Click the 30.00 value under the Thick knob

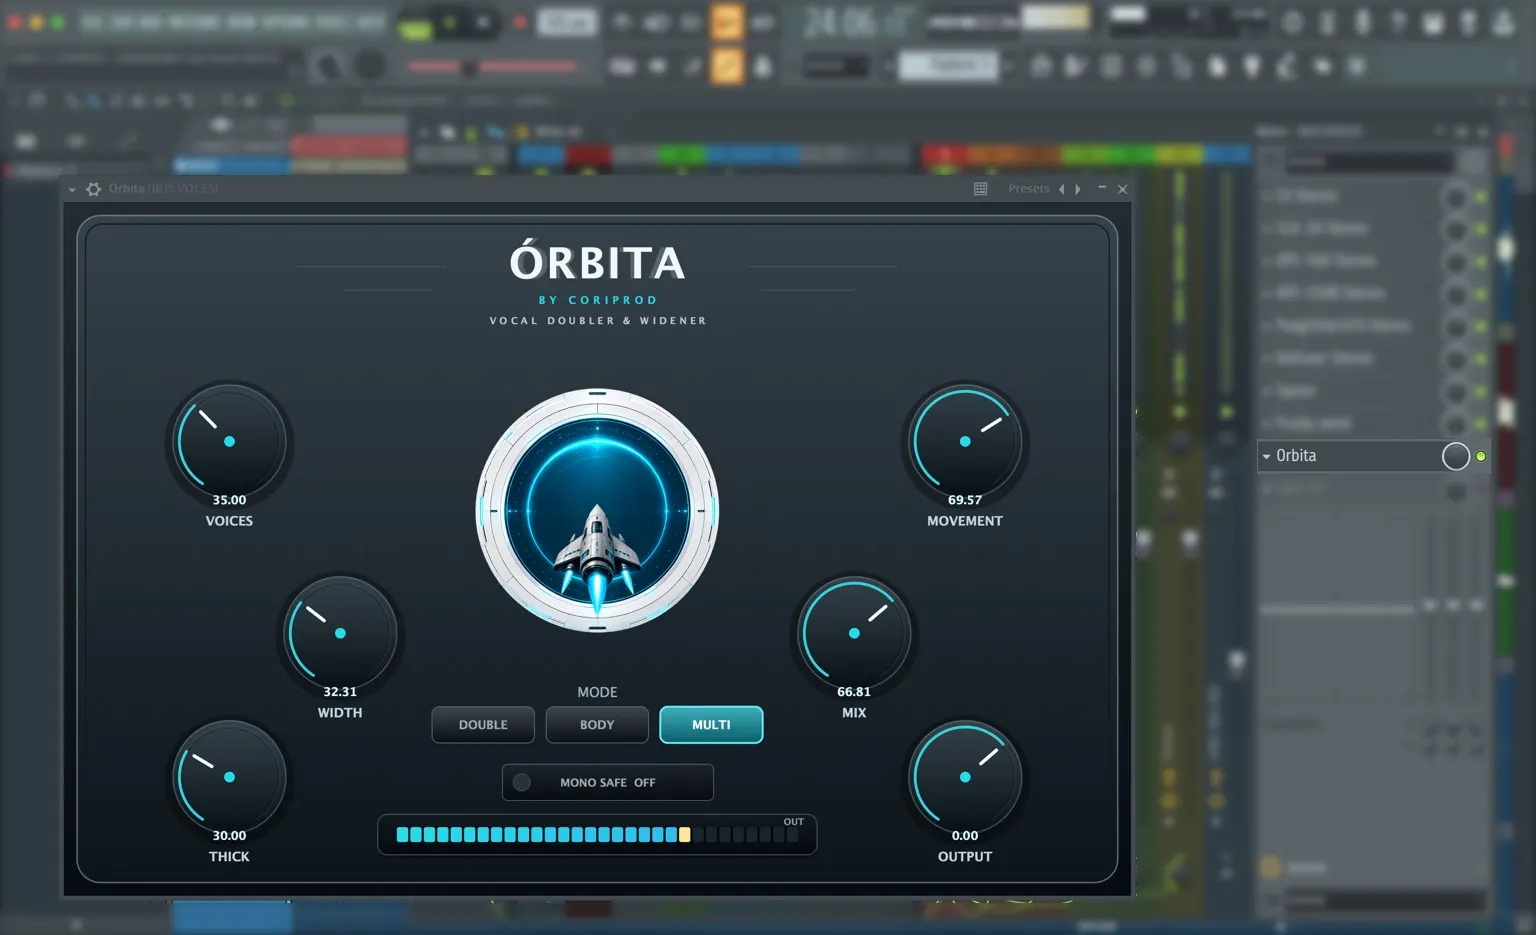[229, 836]
